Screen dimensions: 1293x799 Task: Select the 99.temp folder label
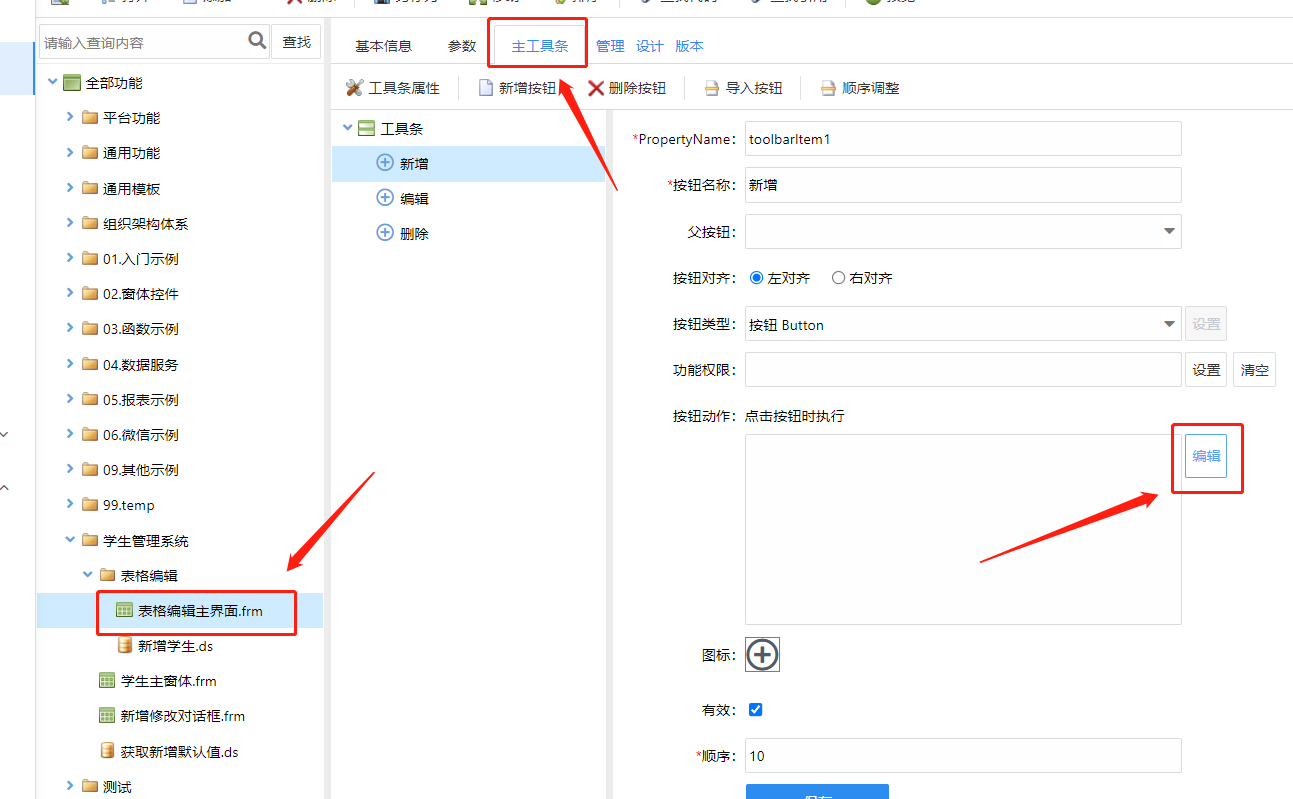click(129, 505)
